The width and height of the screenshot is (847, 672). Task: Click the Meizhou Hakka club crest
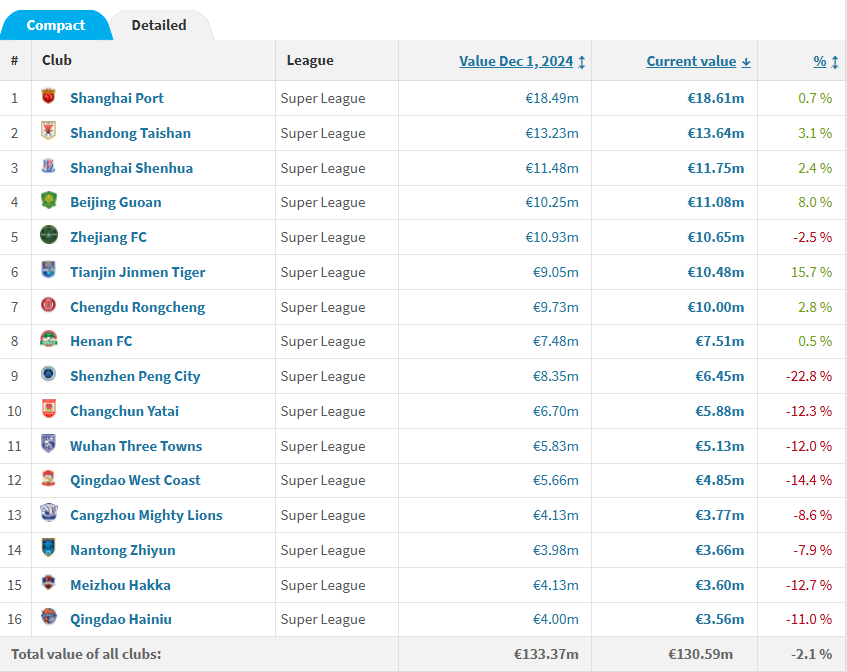(49, 582)
